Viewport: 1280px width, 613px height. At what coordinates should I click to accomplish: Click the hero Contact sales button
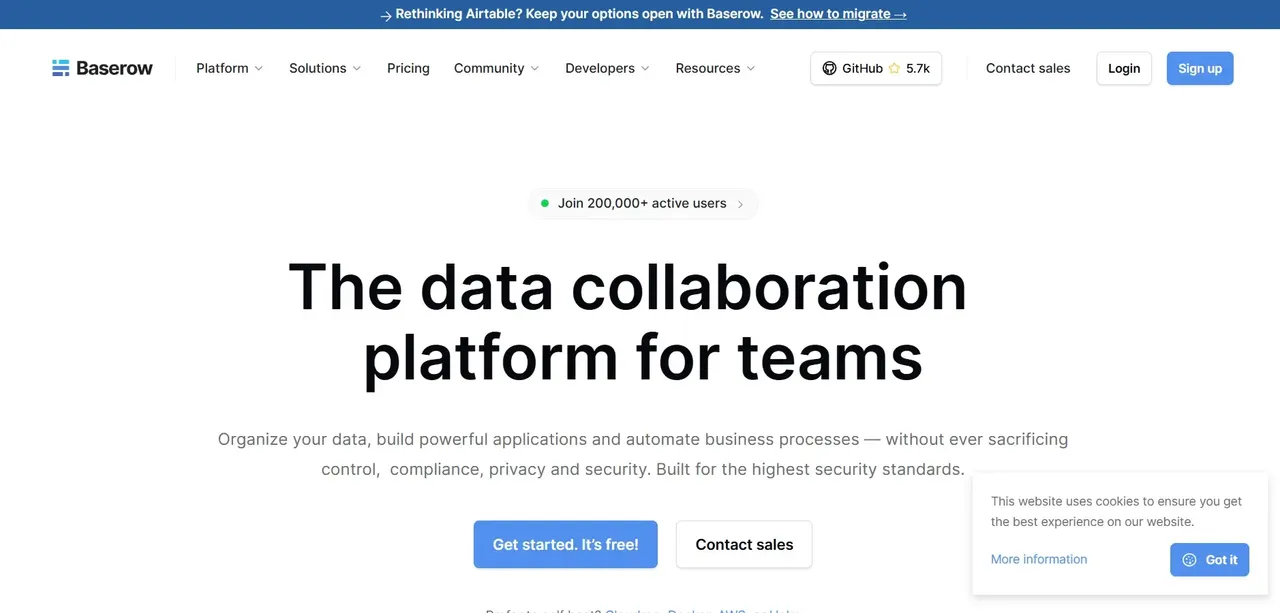(x=744, y=545)
